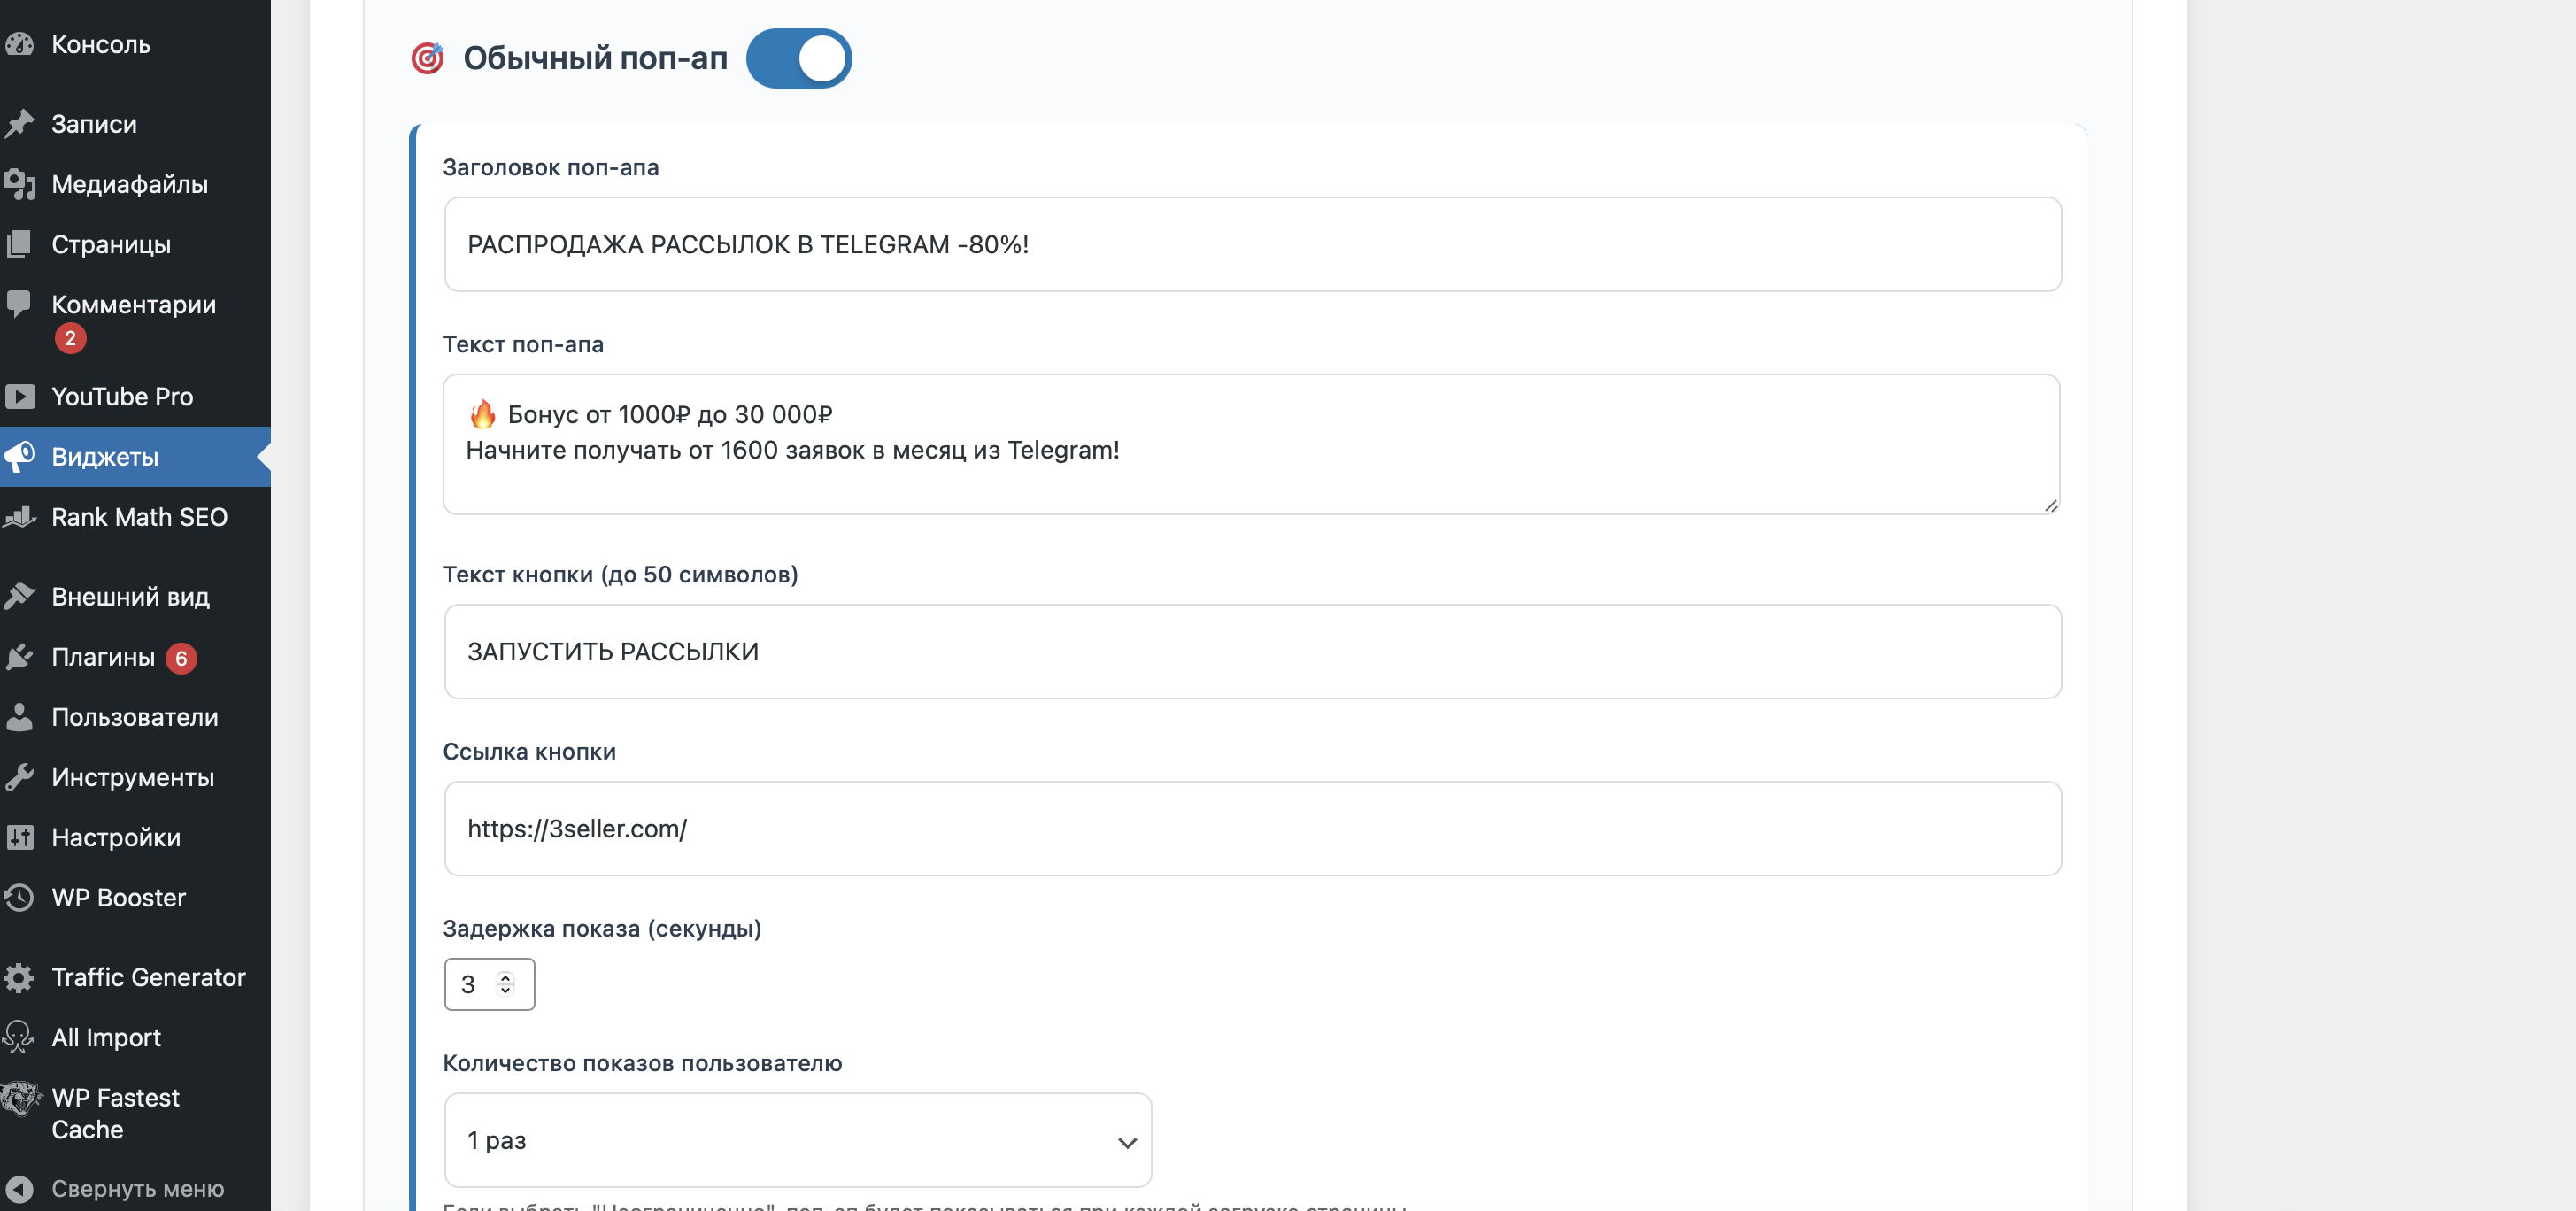Focus the Заголовок поп-апа input field
The height and width of the screenshot is (1211, 2576).
coord(1252,244)
